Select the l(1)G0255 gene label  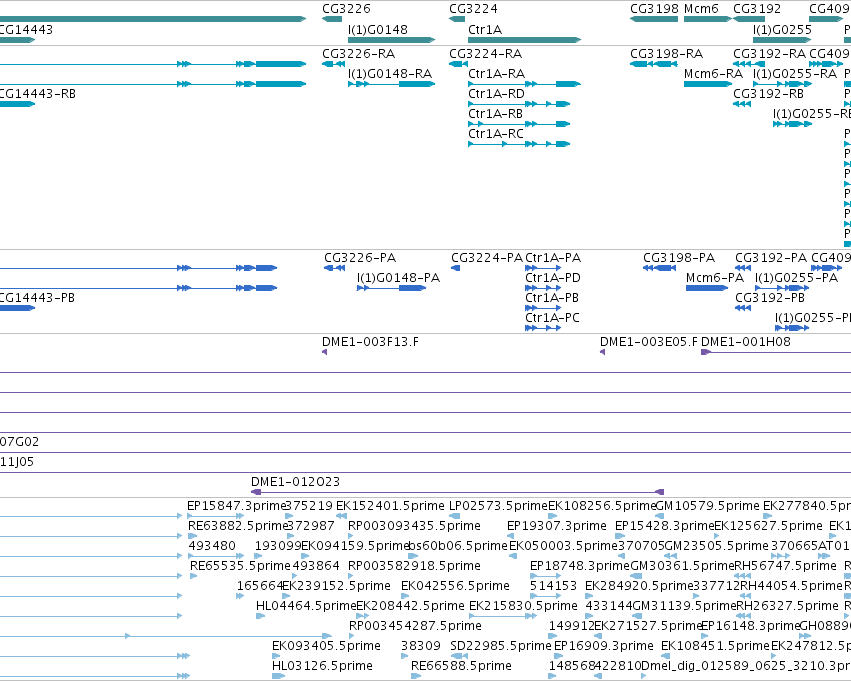pos(783,29)
